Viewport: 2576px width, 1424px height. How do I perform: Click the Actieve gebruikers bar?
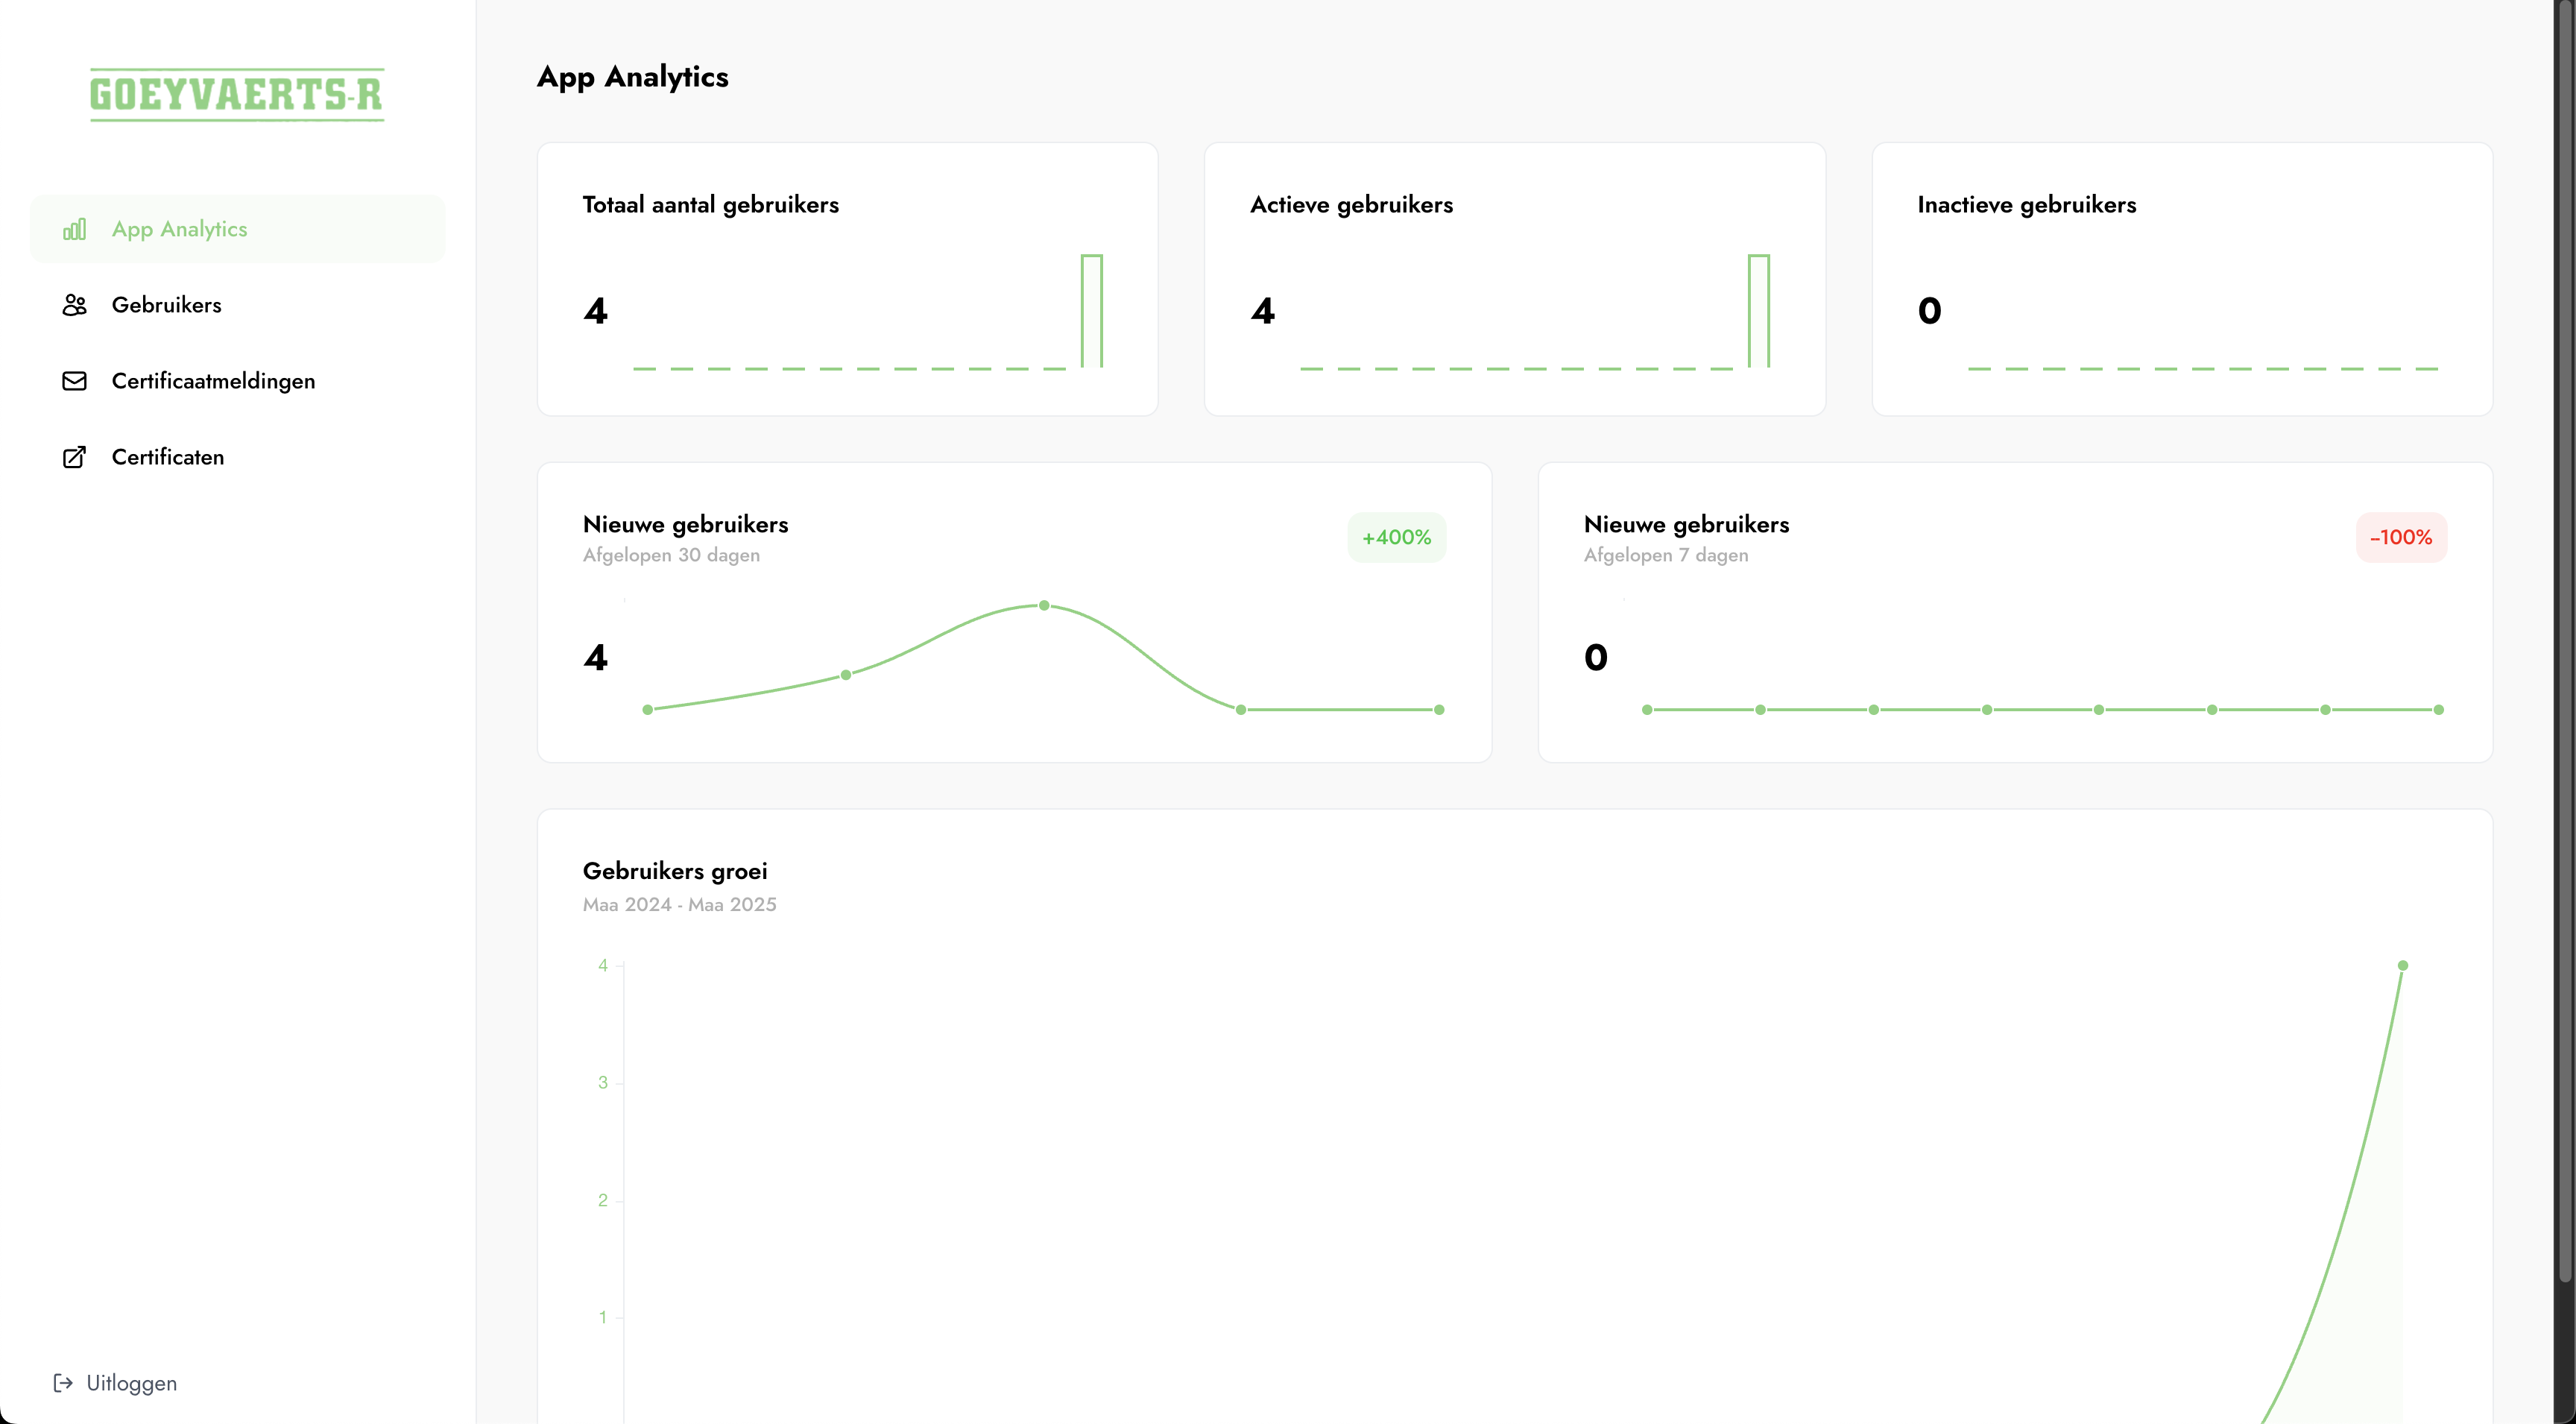tap(1758, 311)
